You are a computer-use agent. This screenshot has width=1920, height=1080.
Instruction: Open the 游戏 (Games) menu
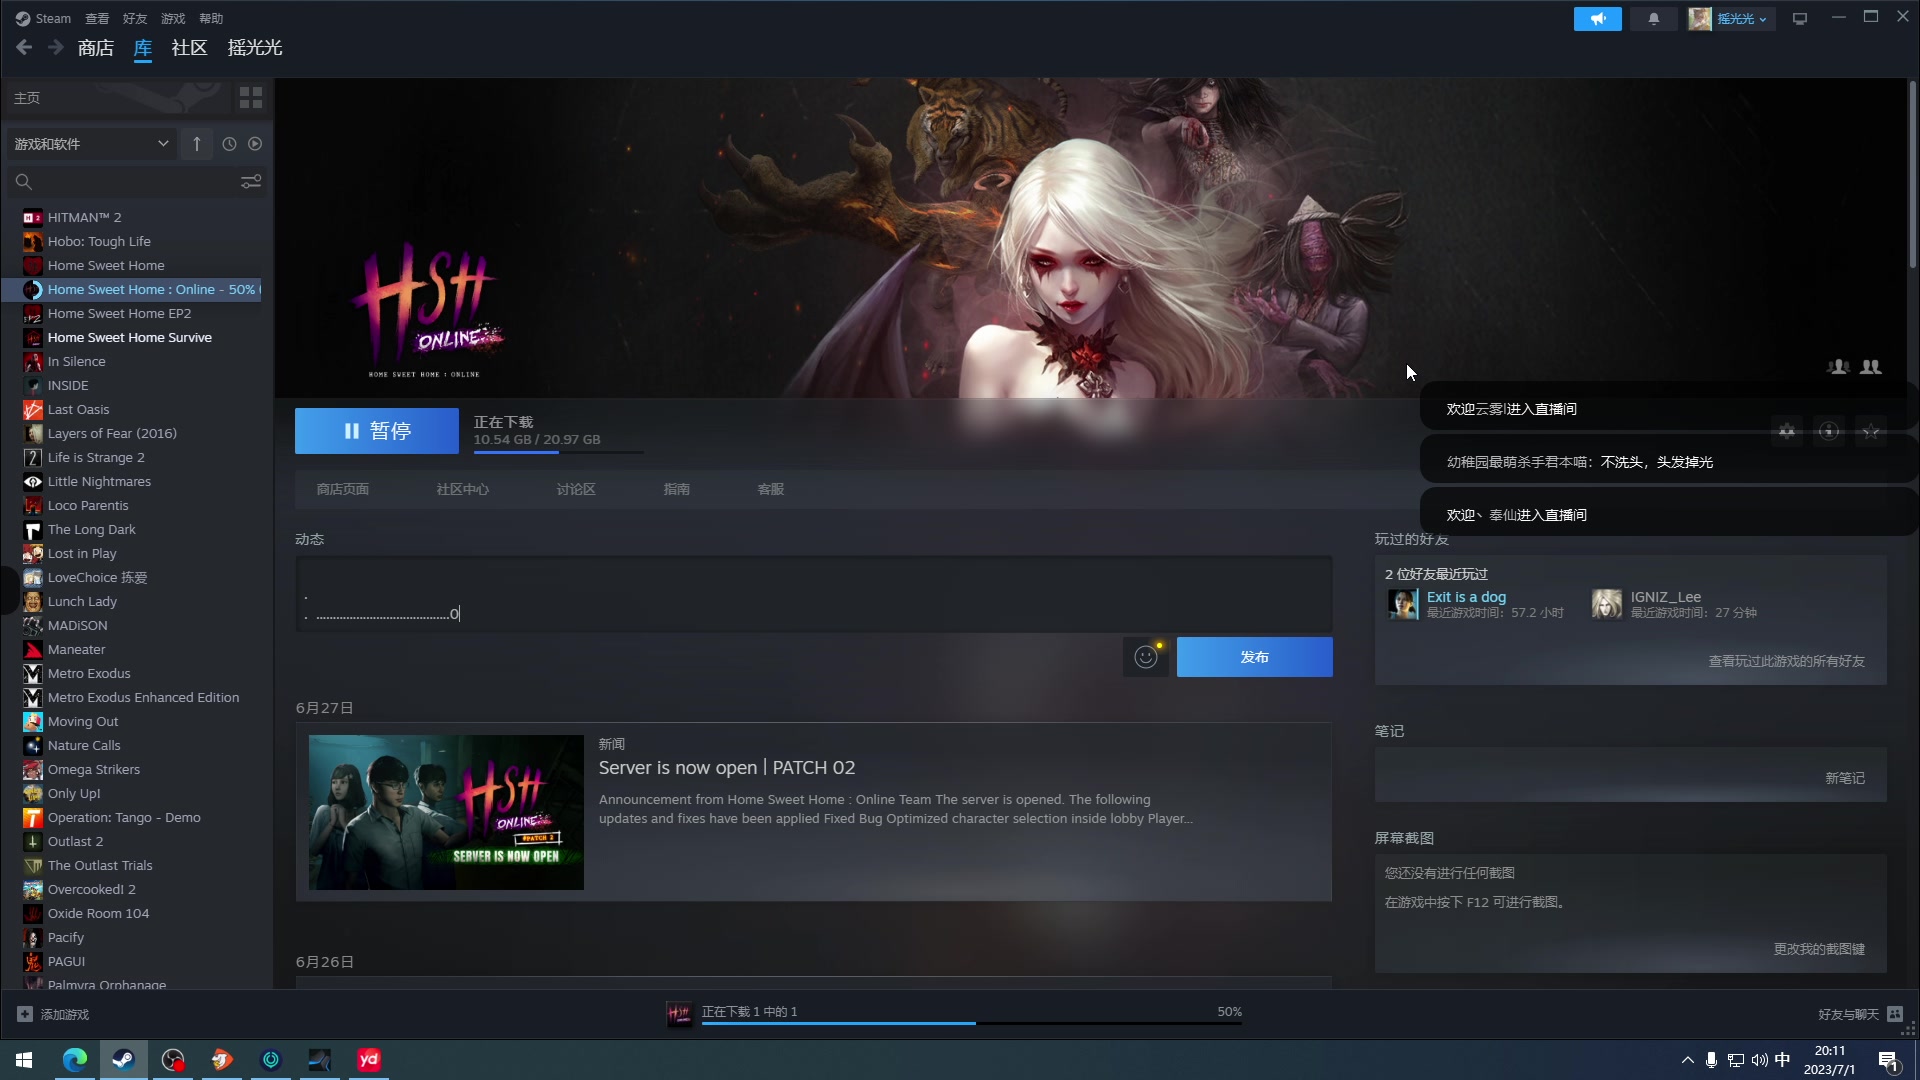(173, 18)
